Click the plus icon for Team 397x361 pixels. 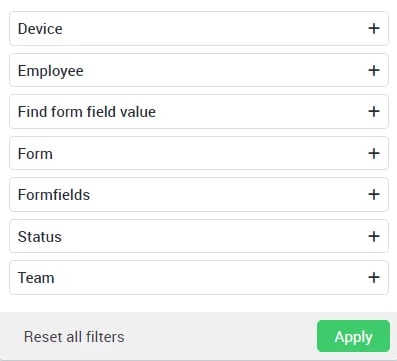[x=374, y=277]
